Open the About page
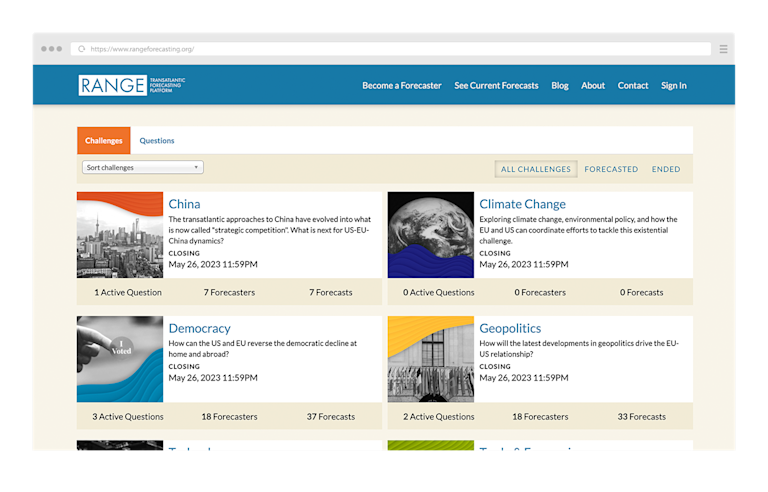This screenshot has width=768, height=492. 593,85
